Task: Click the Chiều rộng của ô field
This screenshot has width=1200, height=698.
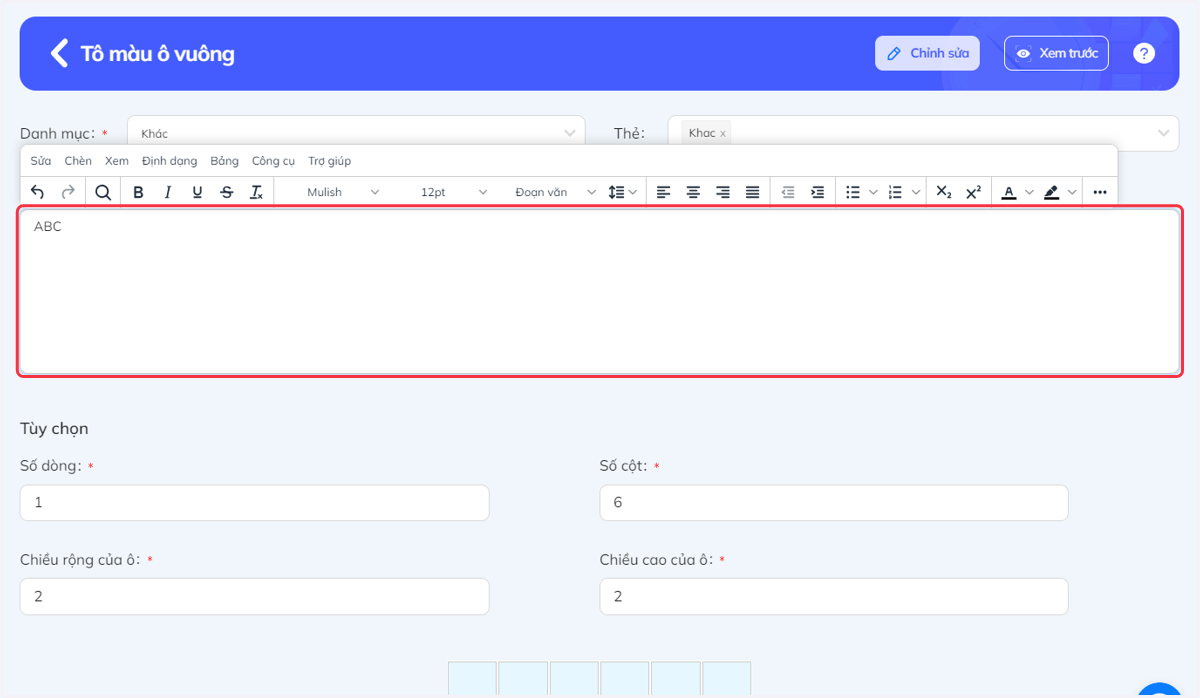Action: [254, 596]
